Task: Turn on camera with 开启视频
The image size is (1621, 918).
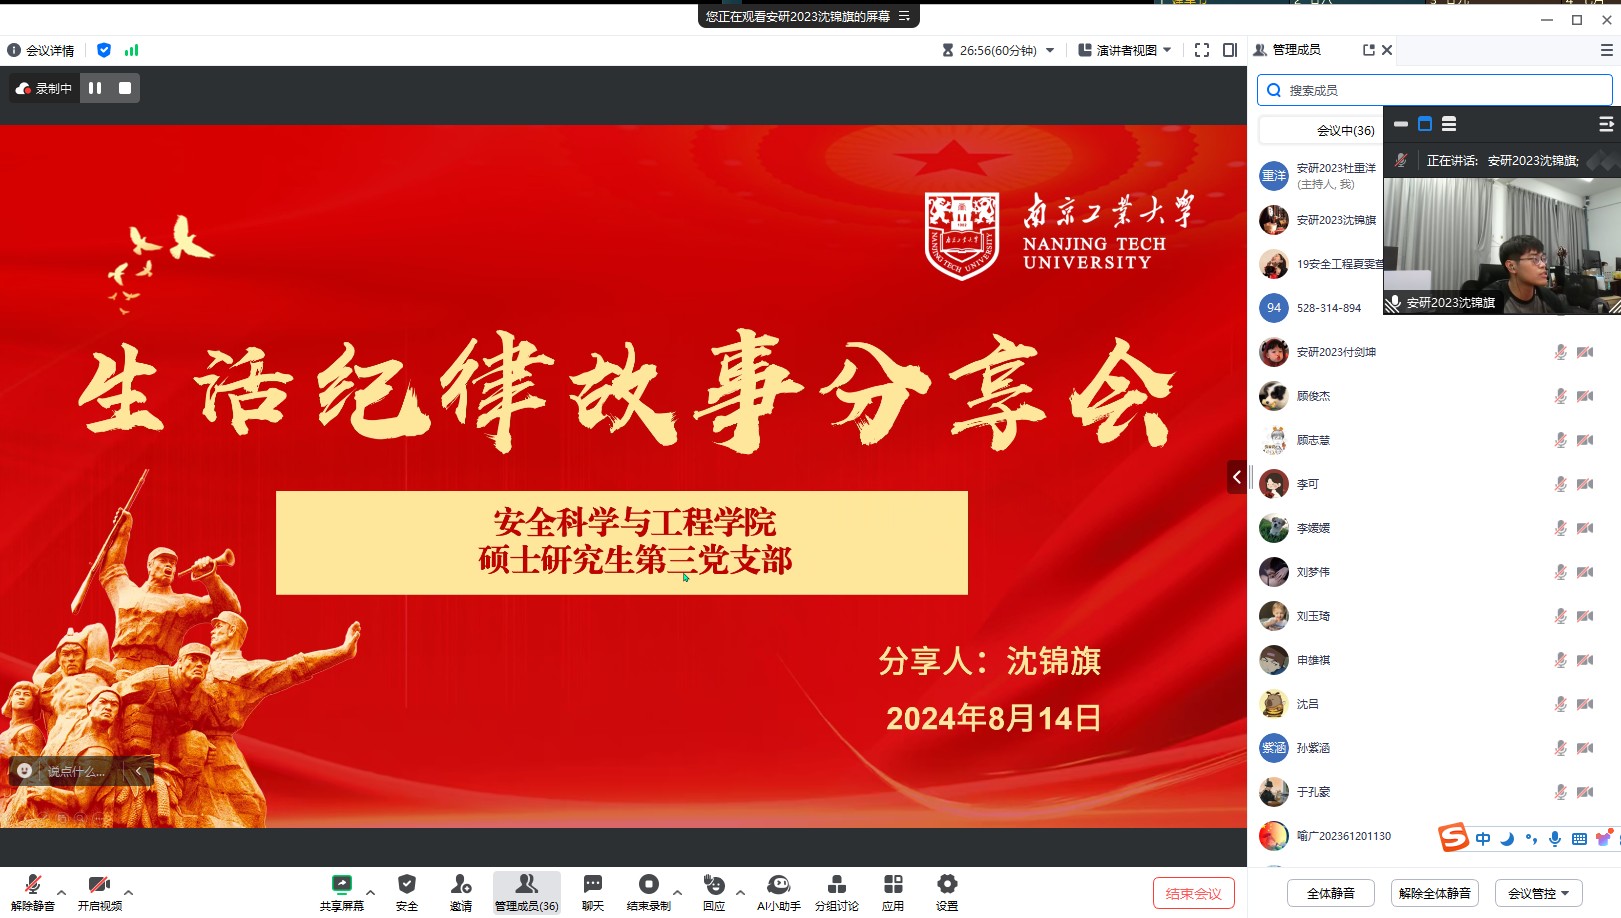Action: [98, 885]
